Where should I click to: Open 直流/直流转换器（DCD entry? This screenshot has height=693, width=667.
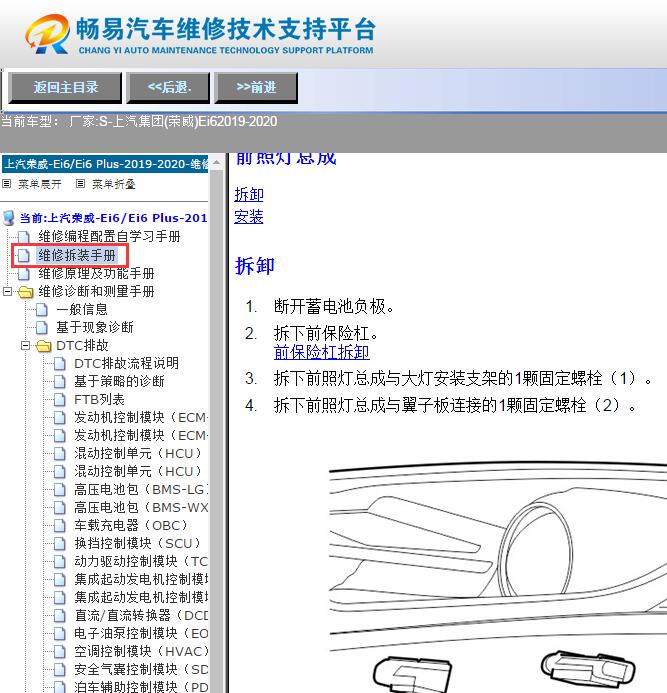141,616
